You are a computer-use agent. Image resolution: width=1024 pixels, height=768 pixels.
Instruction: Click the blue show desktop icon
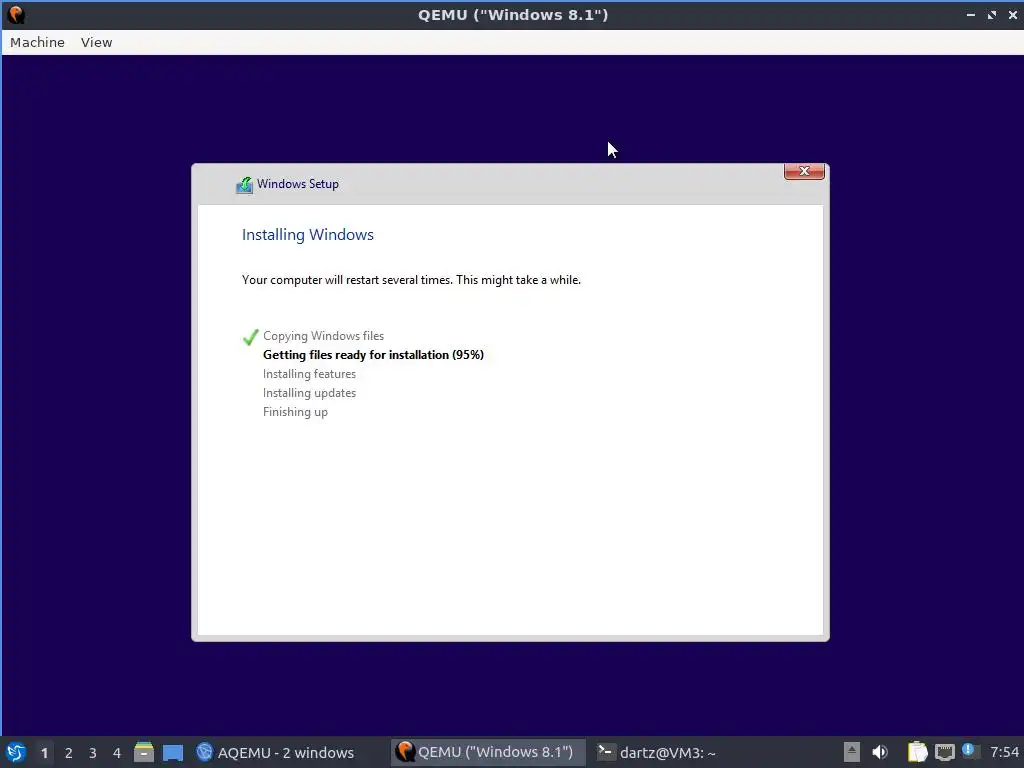[x=173, y=752]
